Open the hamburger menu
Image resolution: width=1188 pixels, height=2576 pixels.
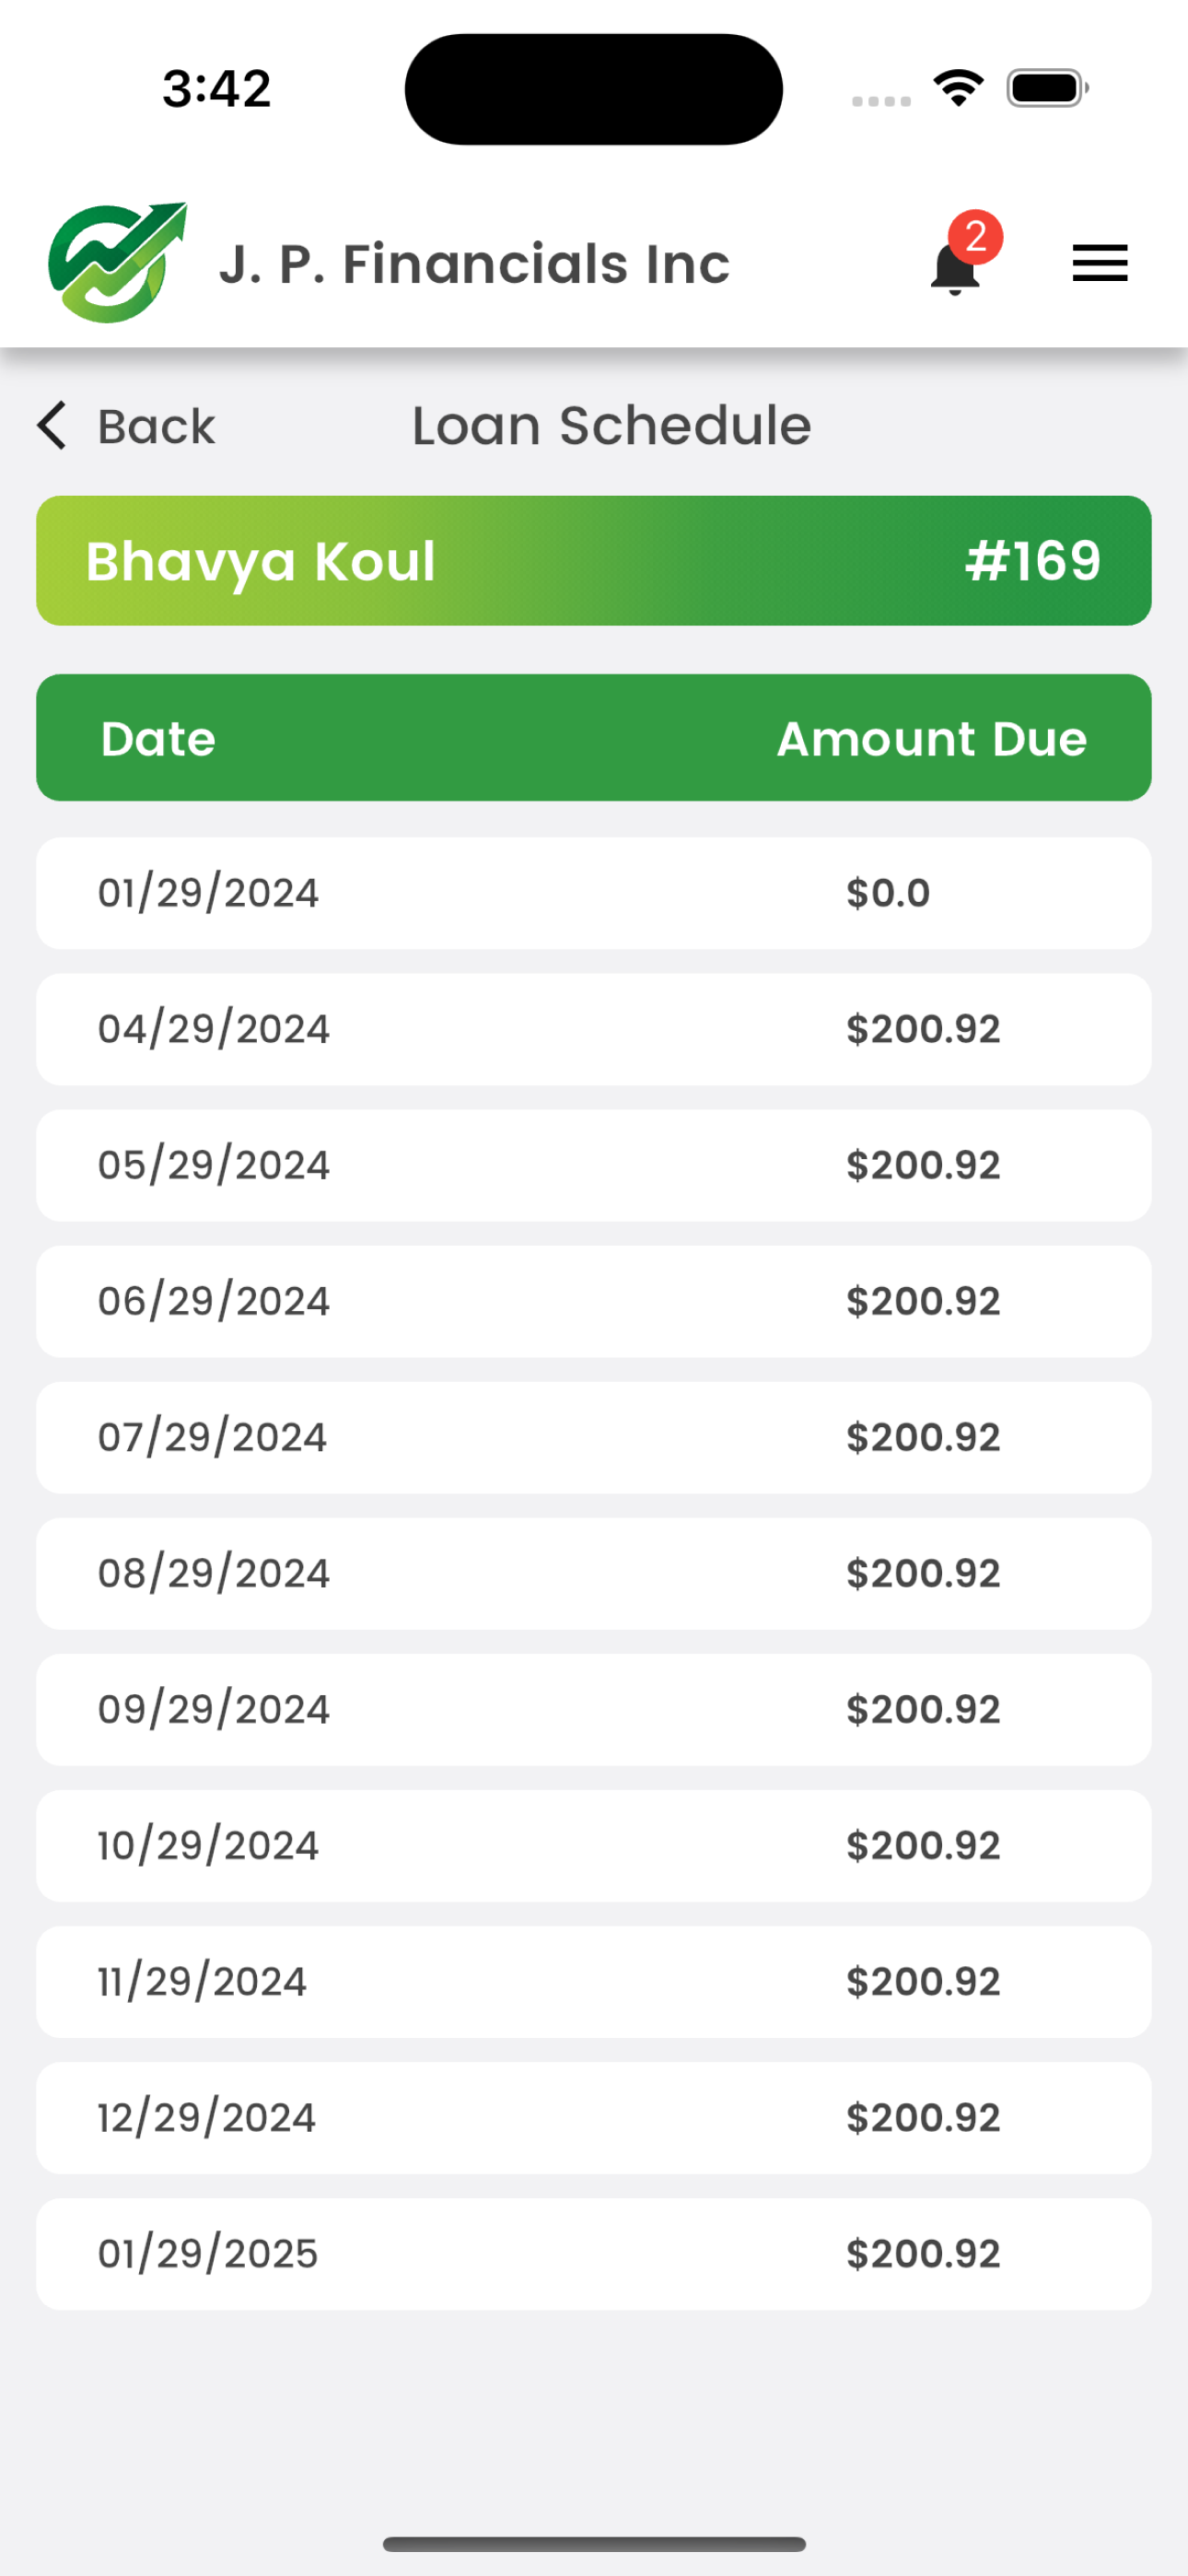[x=1099, y=263]
